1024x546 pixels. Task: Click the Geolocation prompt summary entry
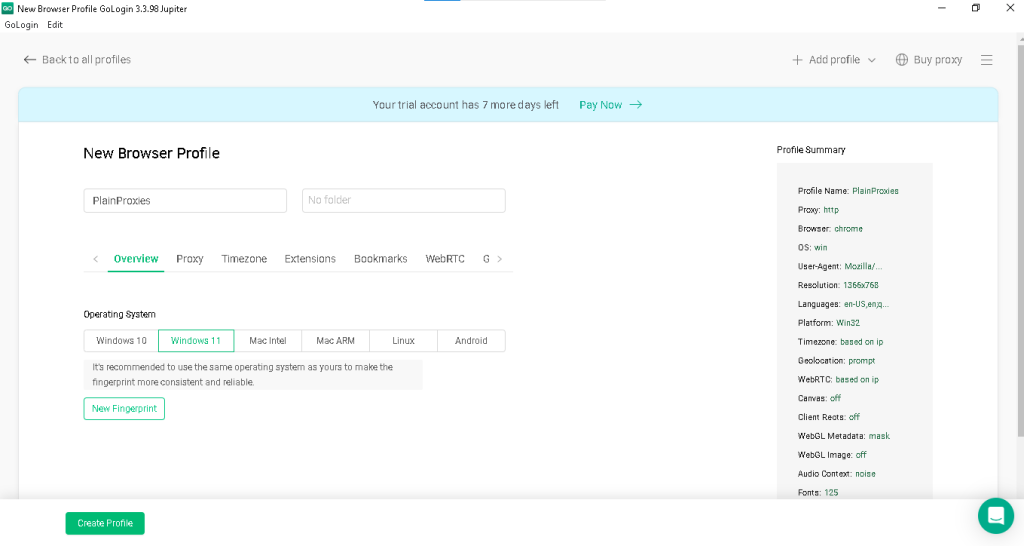(x=836, y=361)
